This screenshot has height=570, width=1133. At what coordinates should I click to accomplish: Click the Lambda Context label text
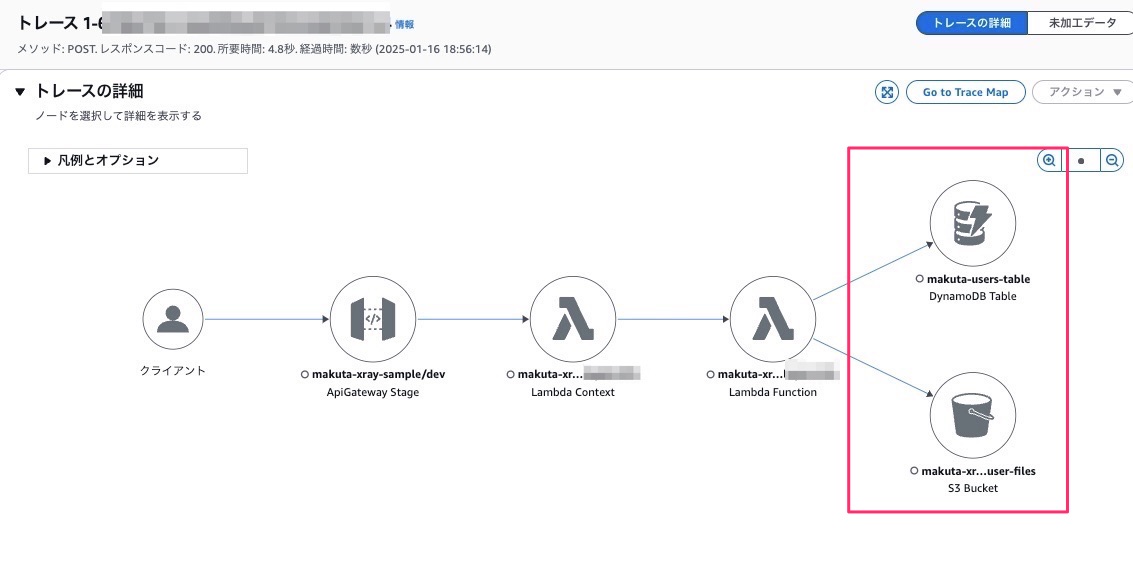pos(573,392)
